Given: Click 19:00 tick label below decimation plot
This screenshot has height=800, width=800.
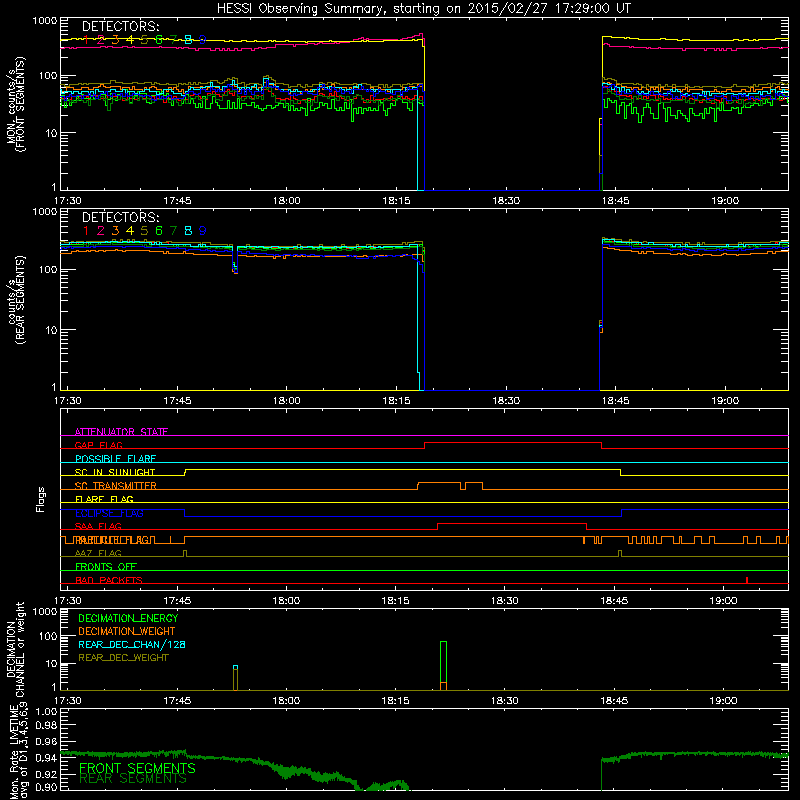Looking at the screenshot, I should point(723,701).
